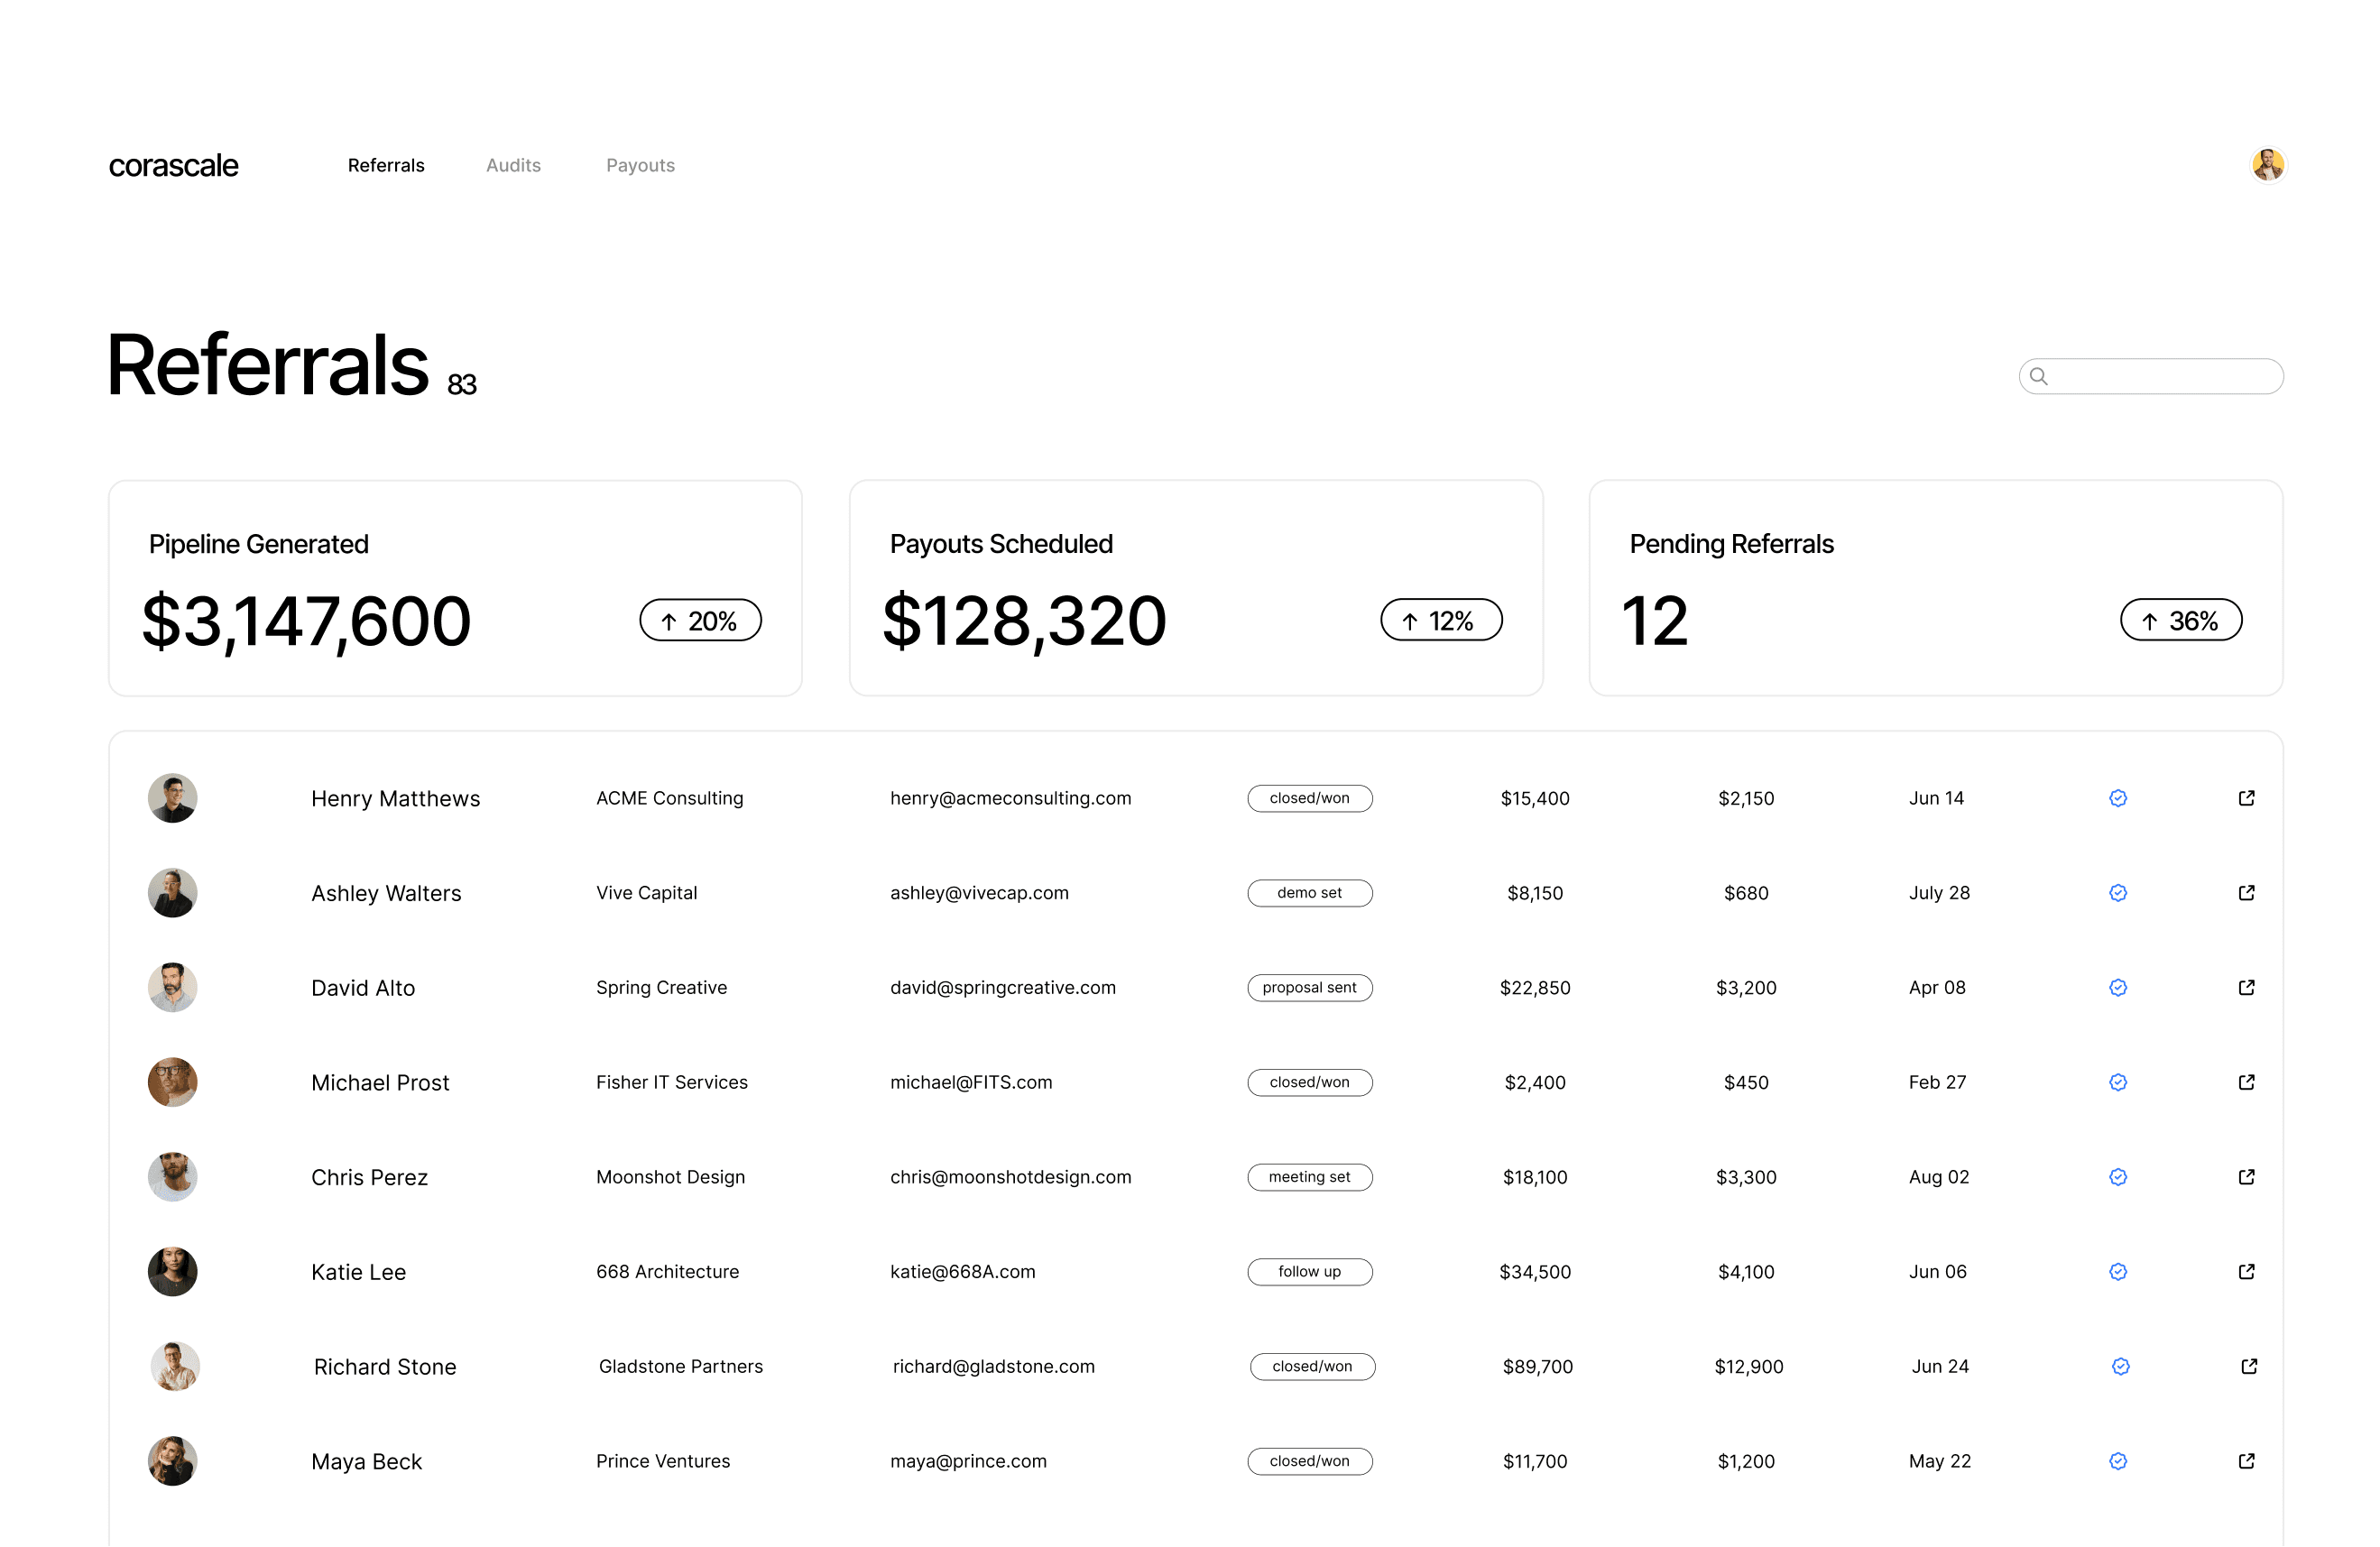Click email chris@moonshotdesign.com
The width and height of the screenshot is (2380, 1547).
pyautogui.click(x=1011, y=1177)
